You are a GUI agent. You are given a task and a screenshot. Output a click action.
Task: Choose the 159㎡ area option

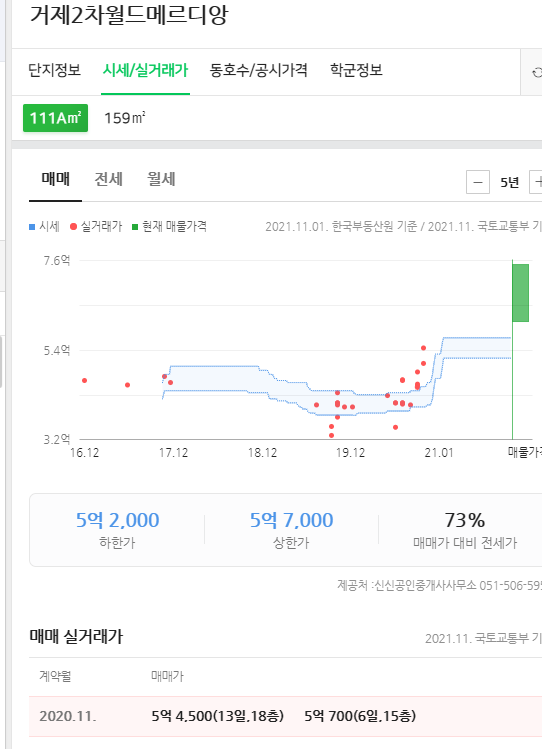[x=125, y=118]
